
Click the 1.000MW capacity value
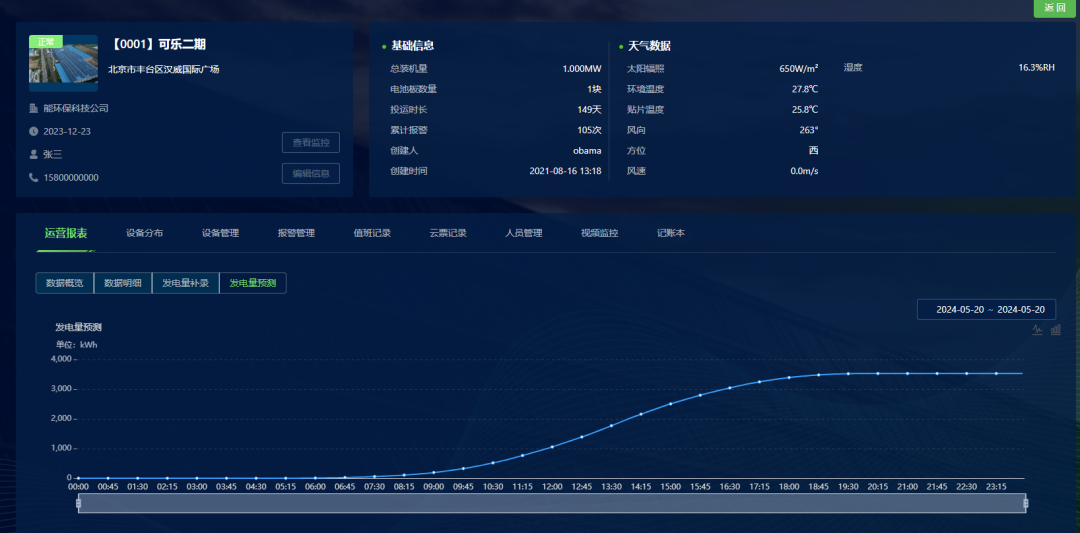(582, 69)
